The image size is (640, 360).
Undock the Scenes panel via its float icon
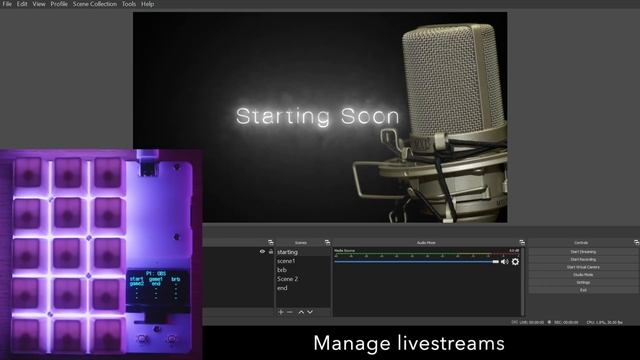tap(327, 242)
